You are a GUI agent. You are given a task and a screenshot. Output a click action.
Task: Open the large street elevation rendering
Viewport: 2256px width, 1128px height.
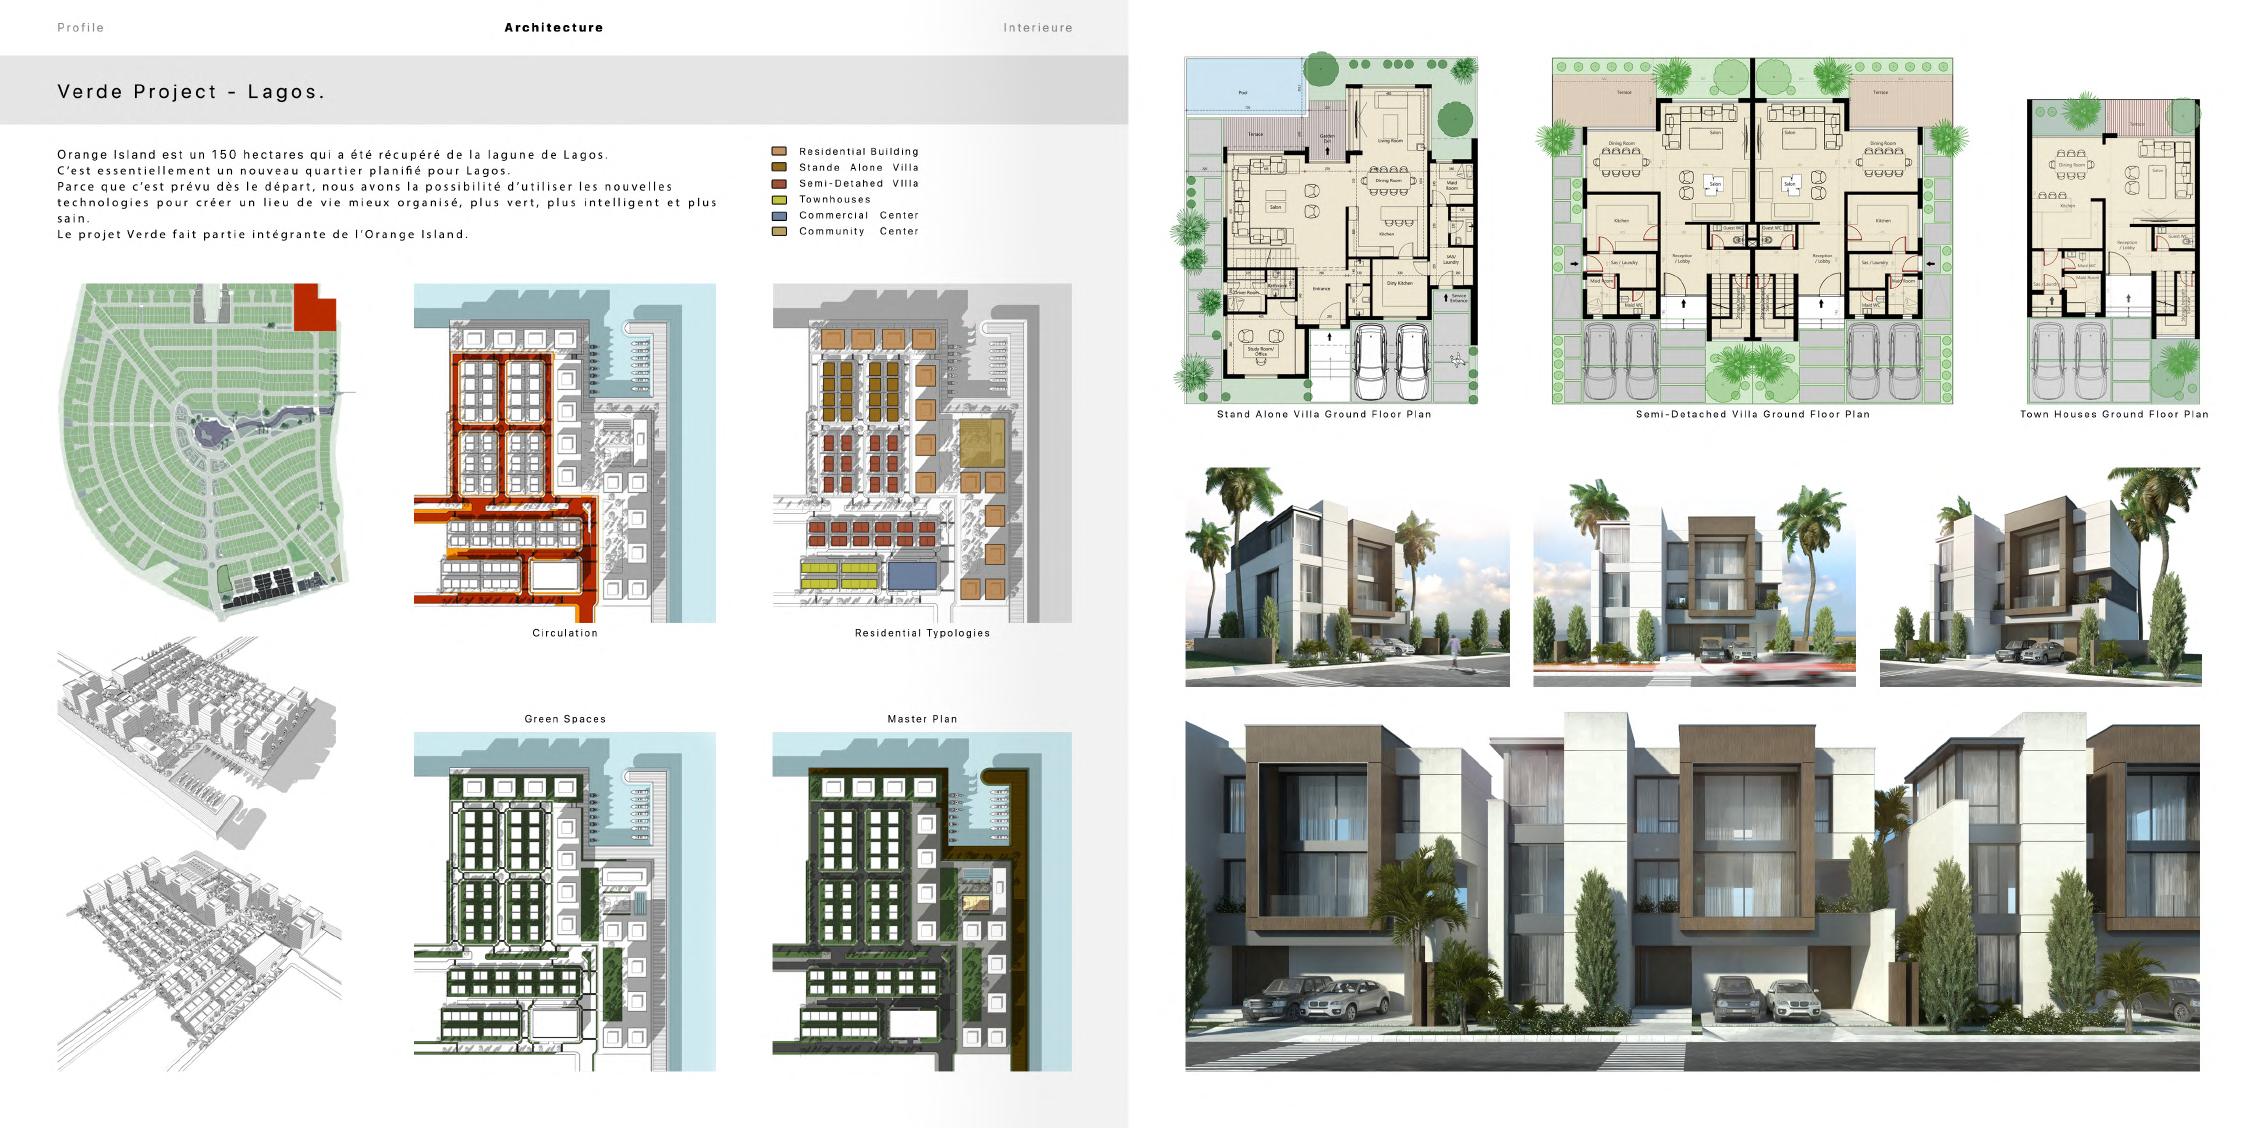1692,892
